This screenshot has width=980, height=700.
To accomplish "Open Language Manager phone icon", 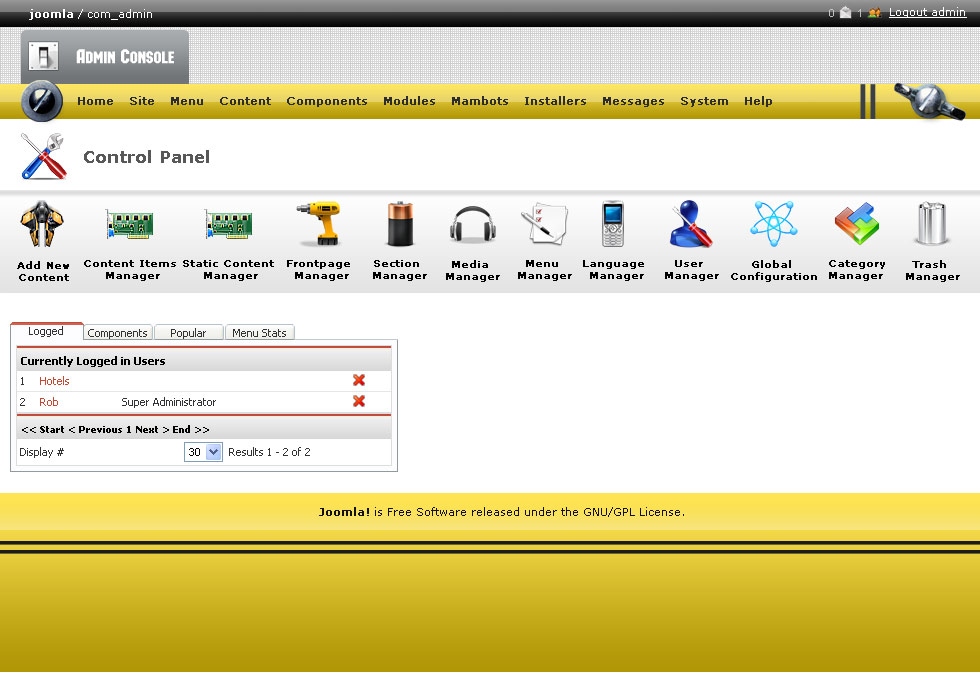I will 613,223.
